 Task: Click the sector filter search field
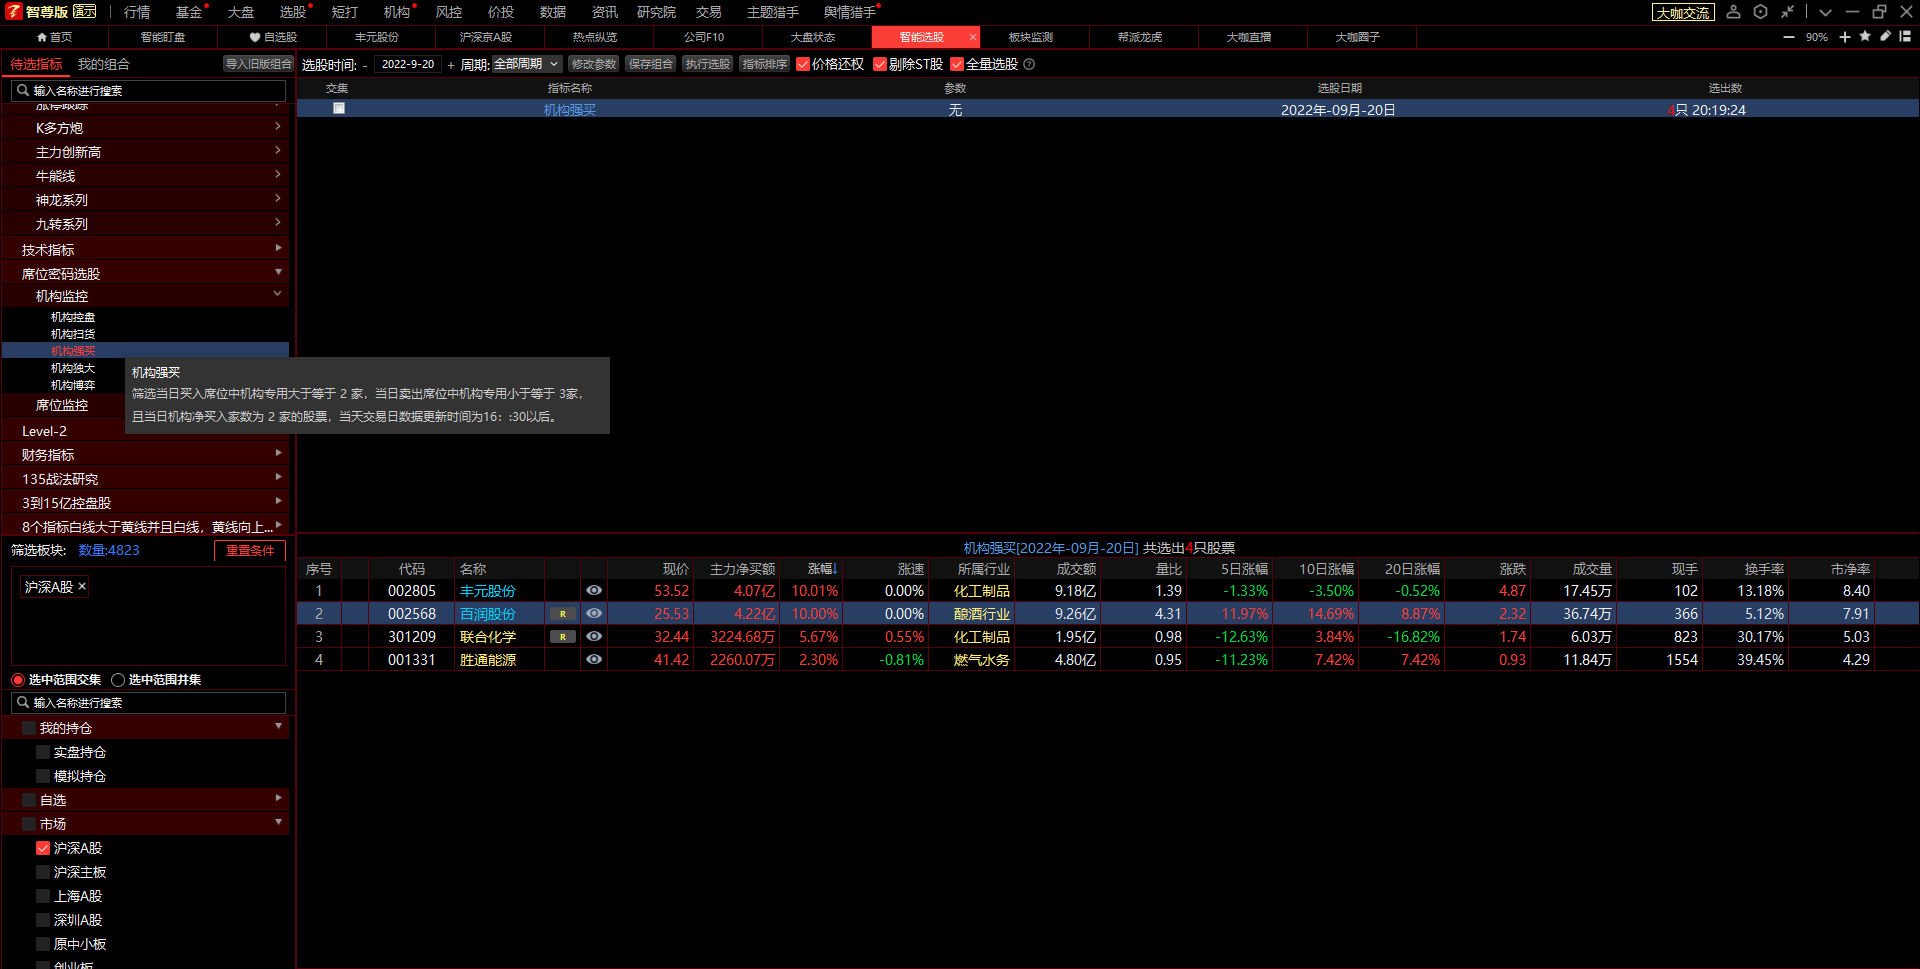[x=148, y=703]
